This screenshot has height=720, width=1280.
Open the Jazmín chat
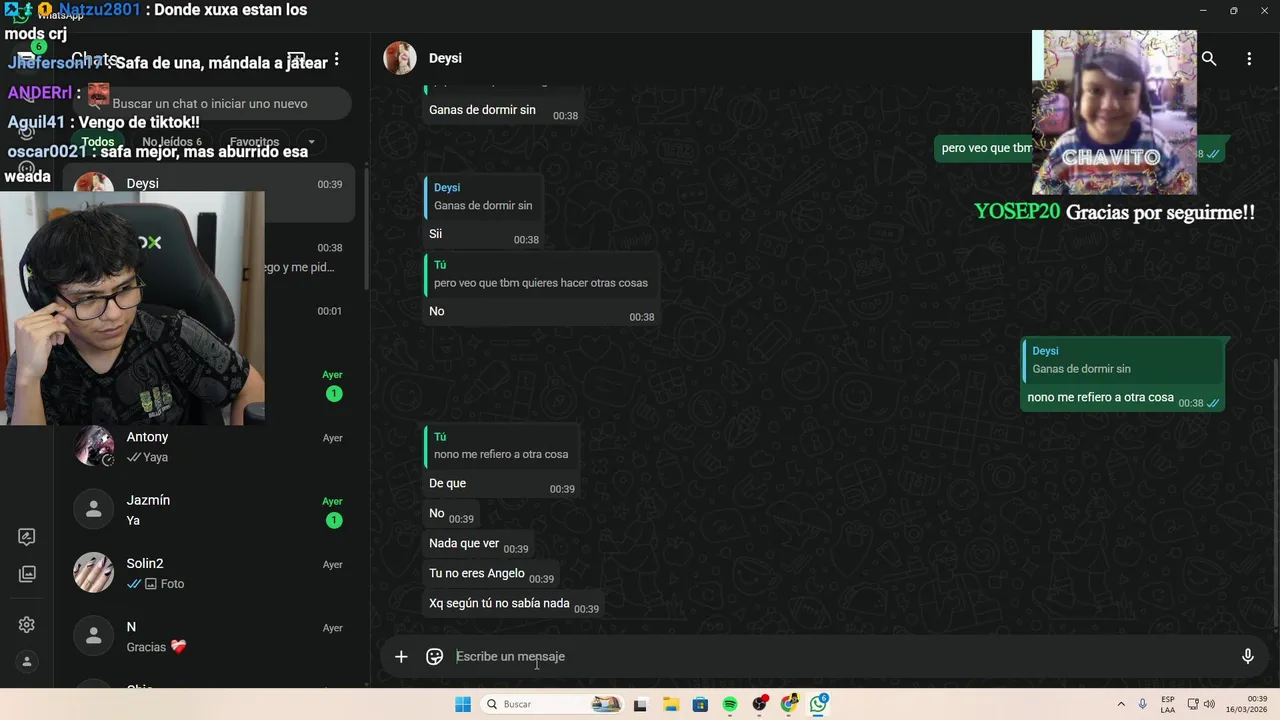(x=209, y=510)
